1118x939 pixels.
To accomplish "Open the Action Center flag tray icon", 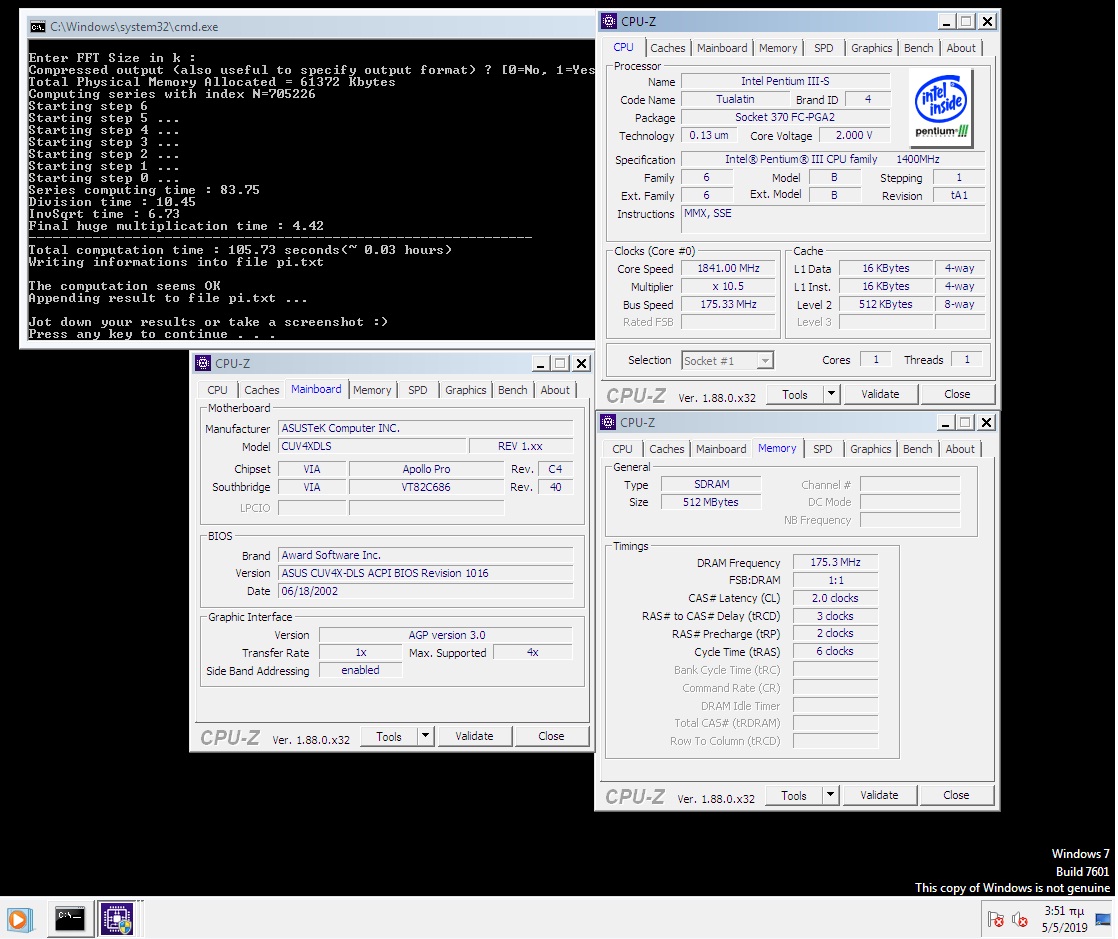I will click(996, 920).
